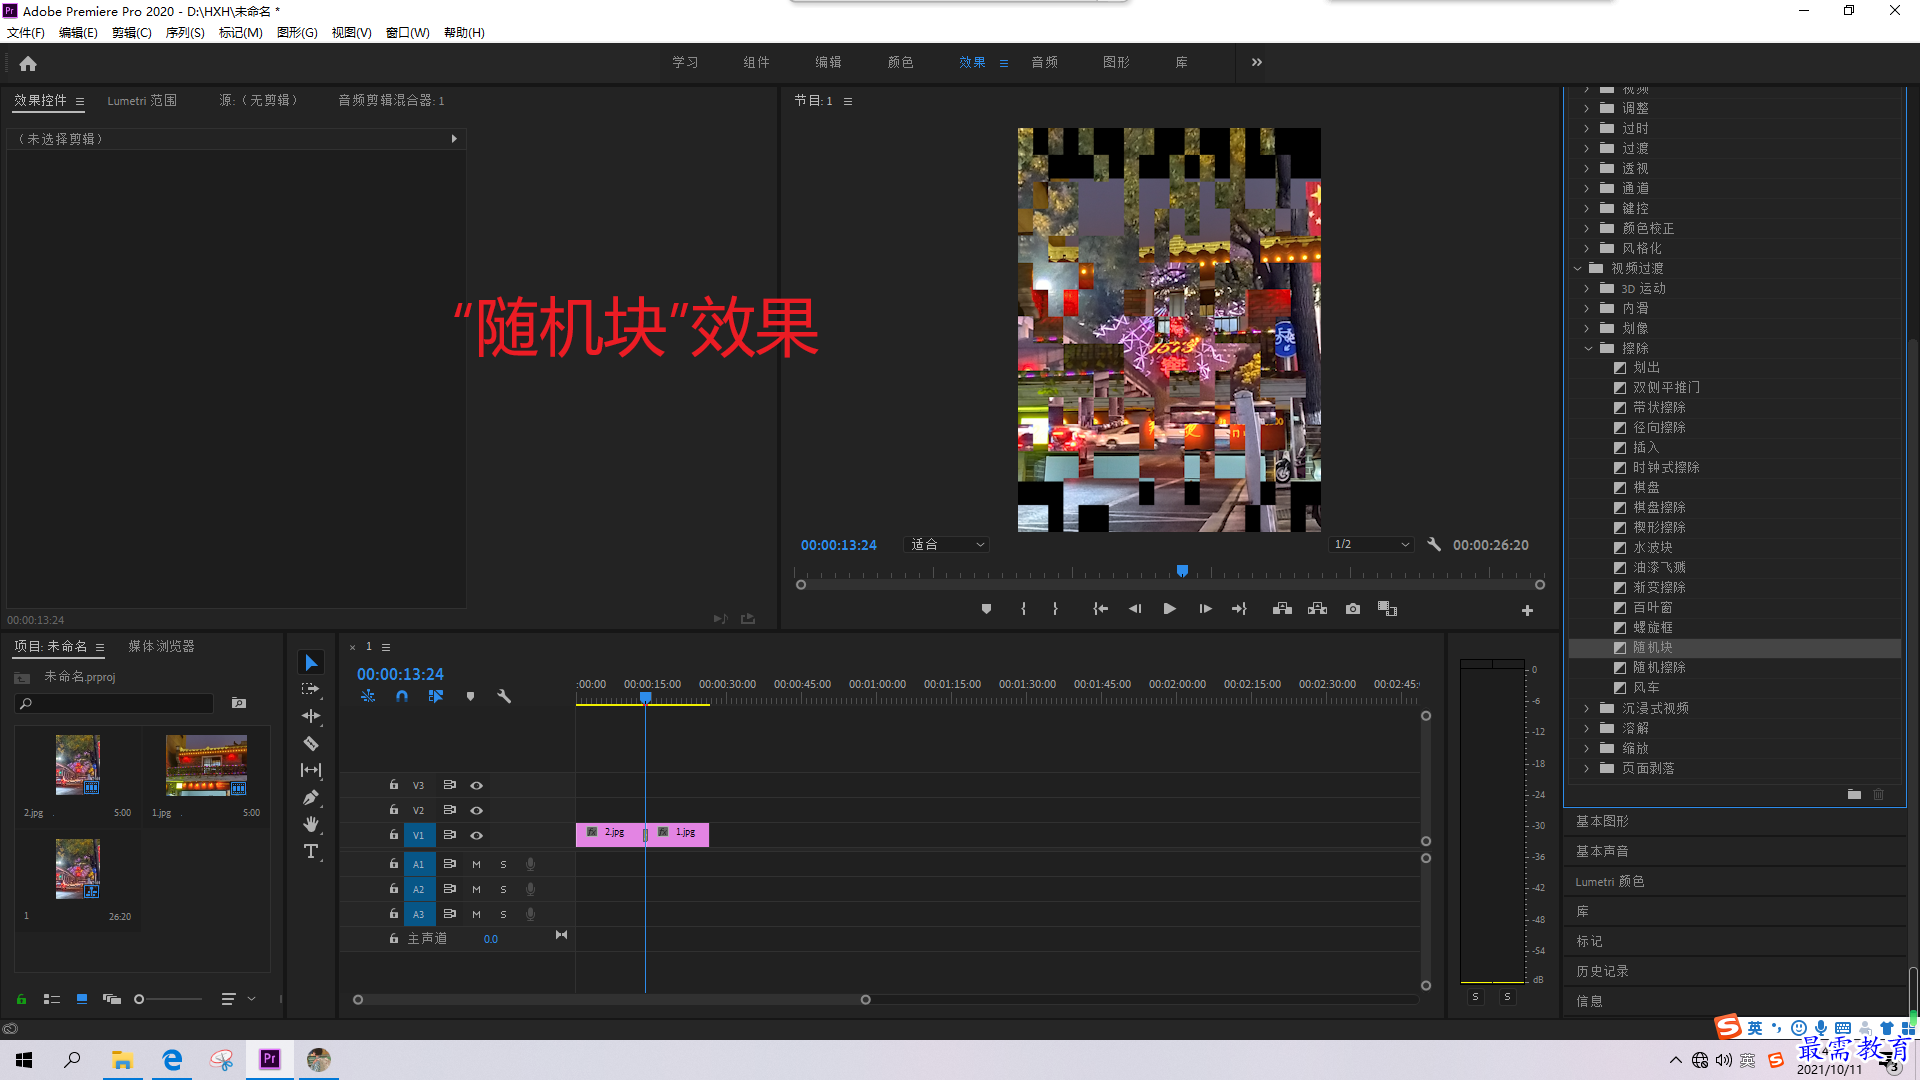The height and width of the screenshot is (1080, 1920).
Task: Select the Pen tool
Action: (x=311, y=797)
